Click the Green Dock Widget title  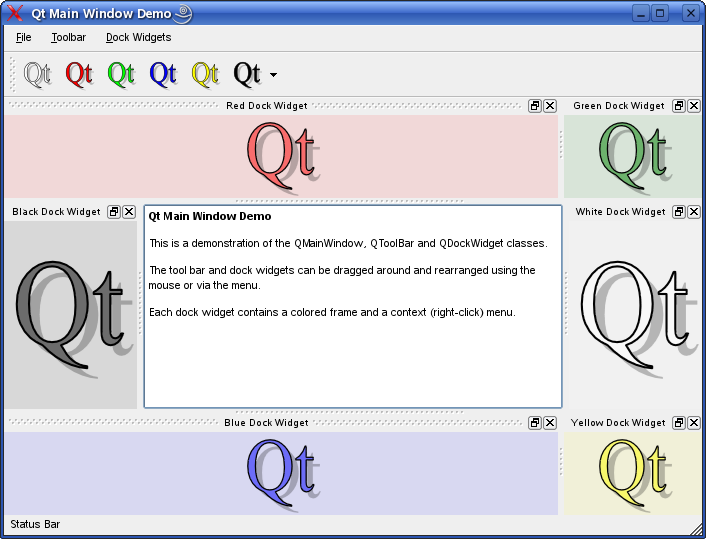pyautogui.click(x=619, y=106)
